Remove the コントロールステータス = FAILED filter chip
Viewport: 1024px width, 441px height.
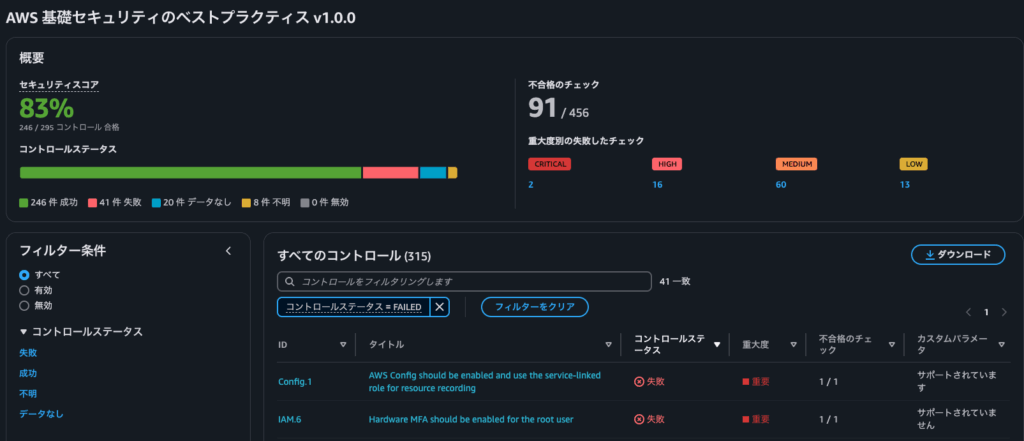pos(440,307)
